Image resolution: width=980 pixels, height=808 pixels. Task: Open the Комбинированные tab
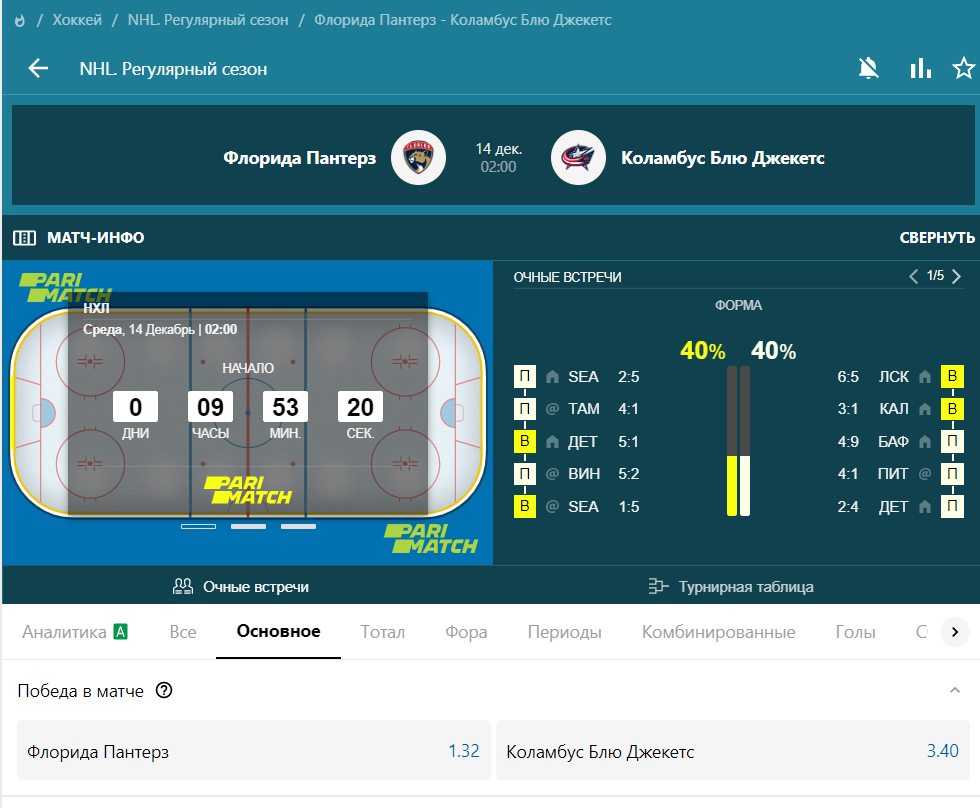(718, 632)
